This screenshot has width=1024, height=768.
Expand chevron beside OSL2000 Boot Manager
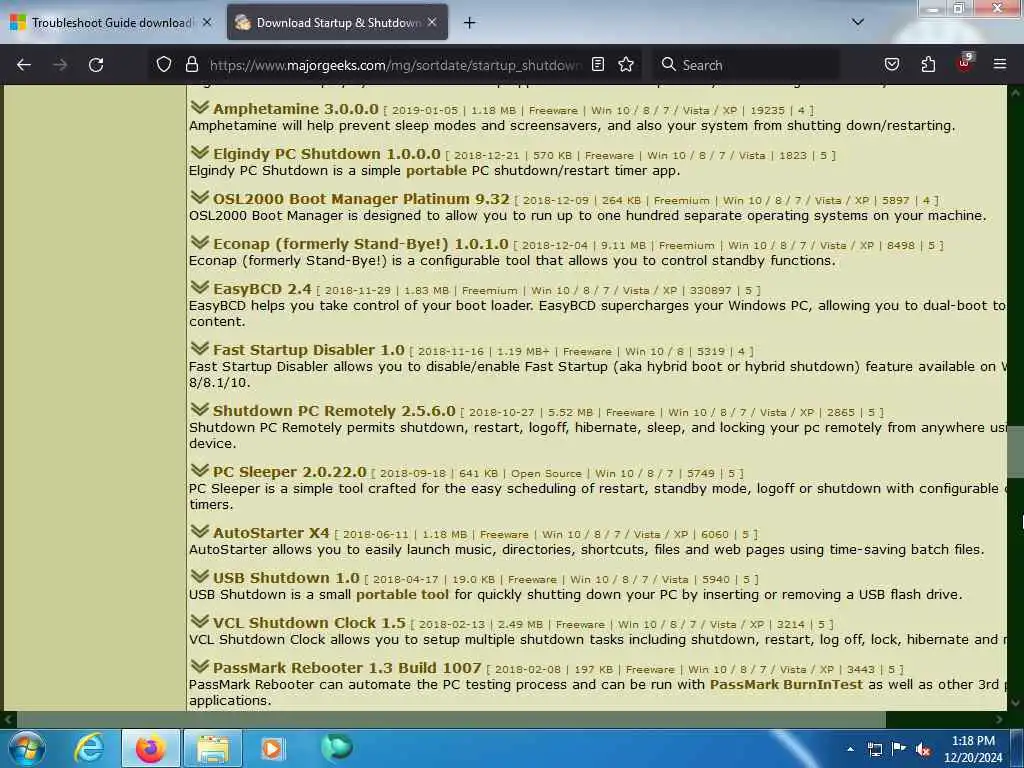click(x=199, y=198)
